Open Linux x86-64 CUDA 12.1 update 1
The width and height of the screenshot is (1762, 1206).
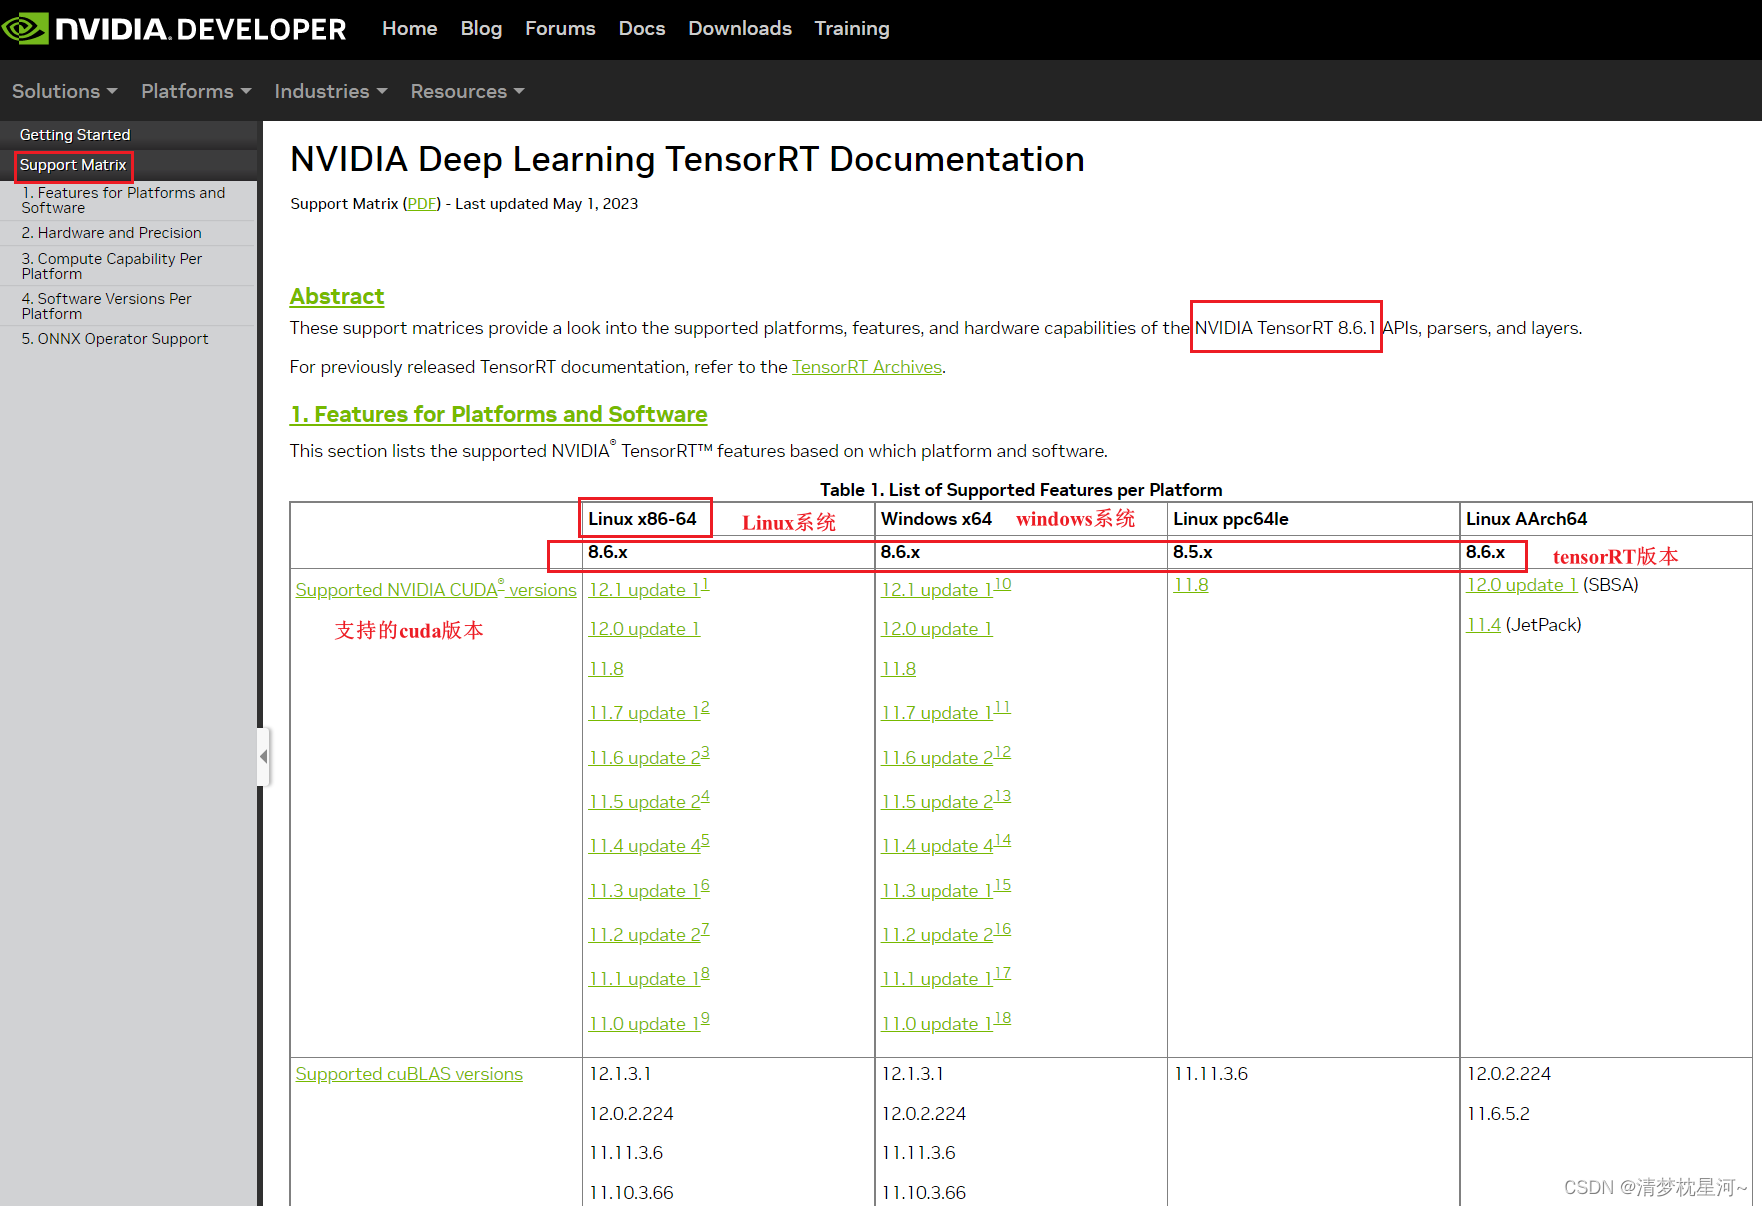(644, 589)
